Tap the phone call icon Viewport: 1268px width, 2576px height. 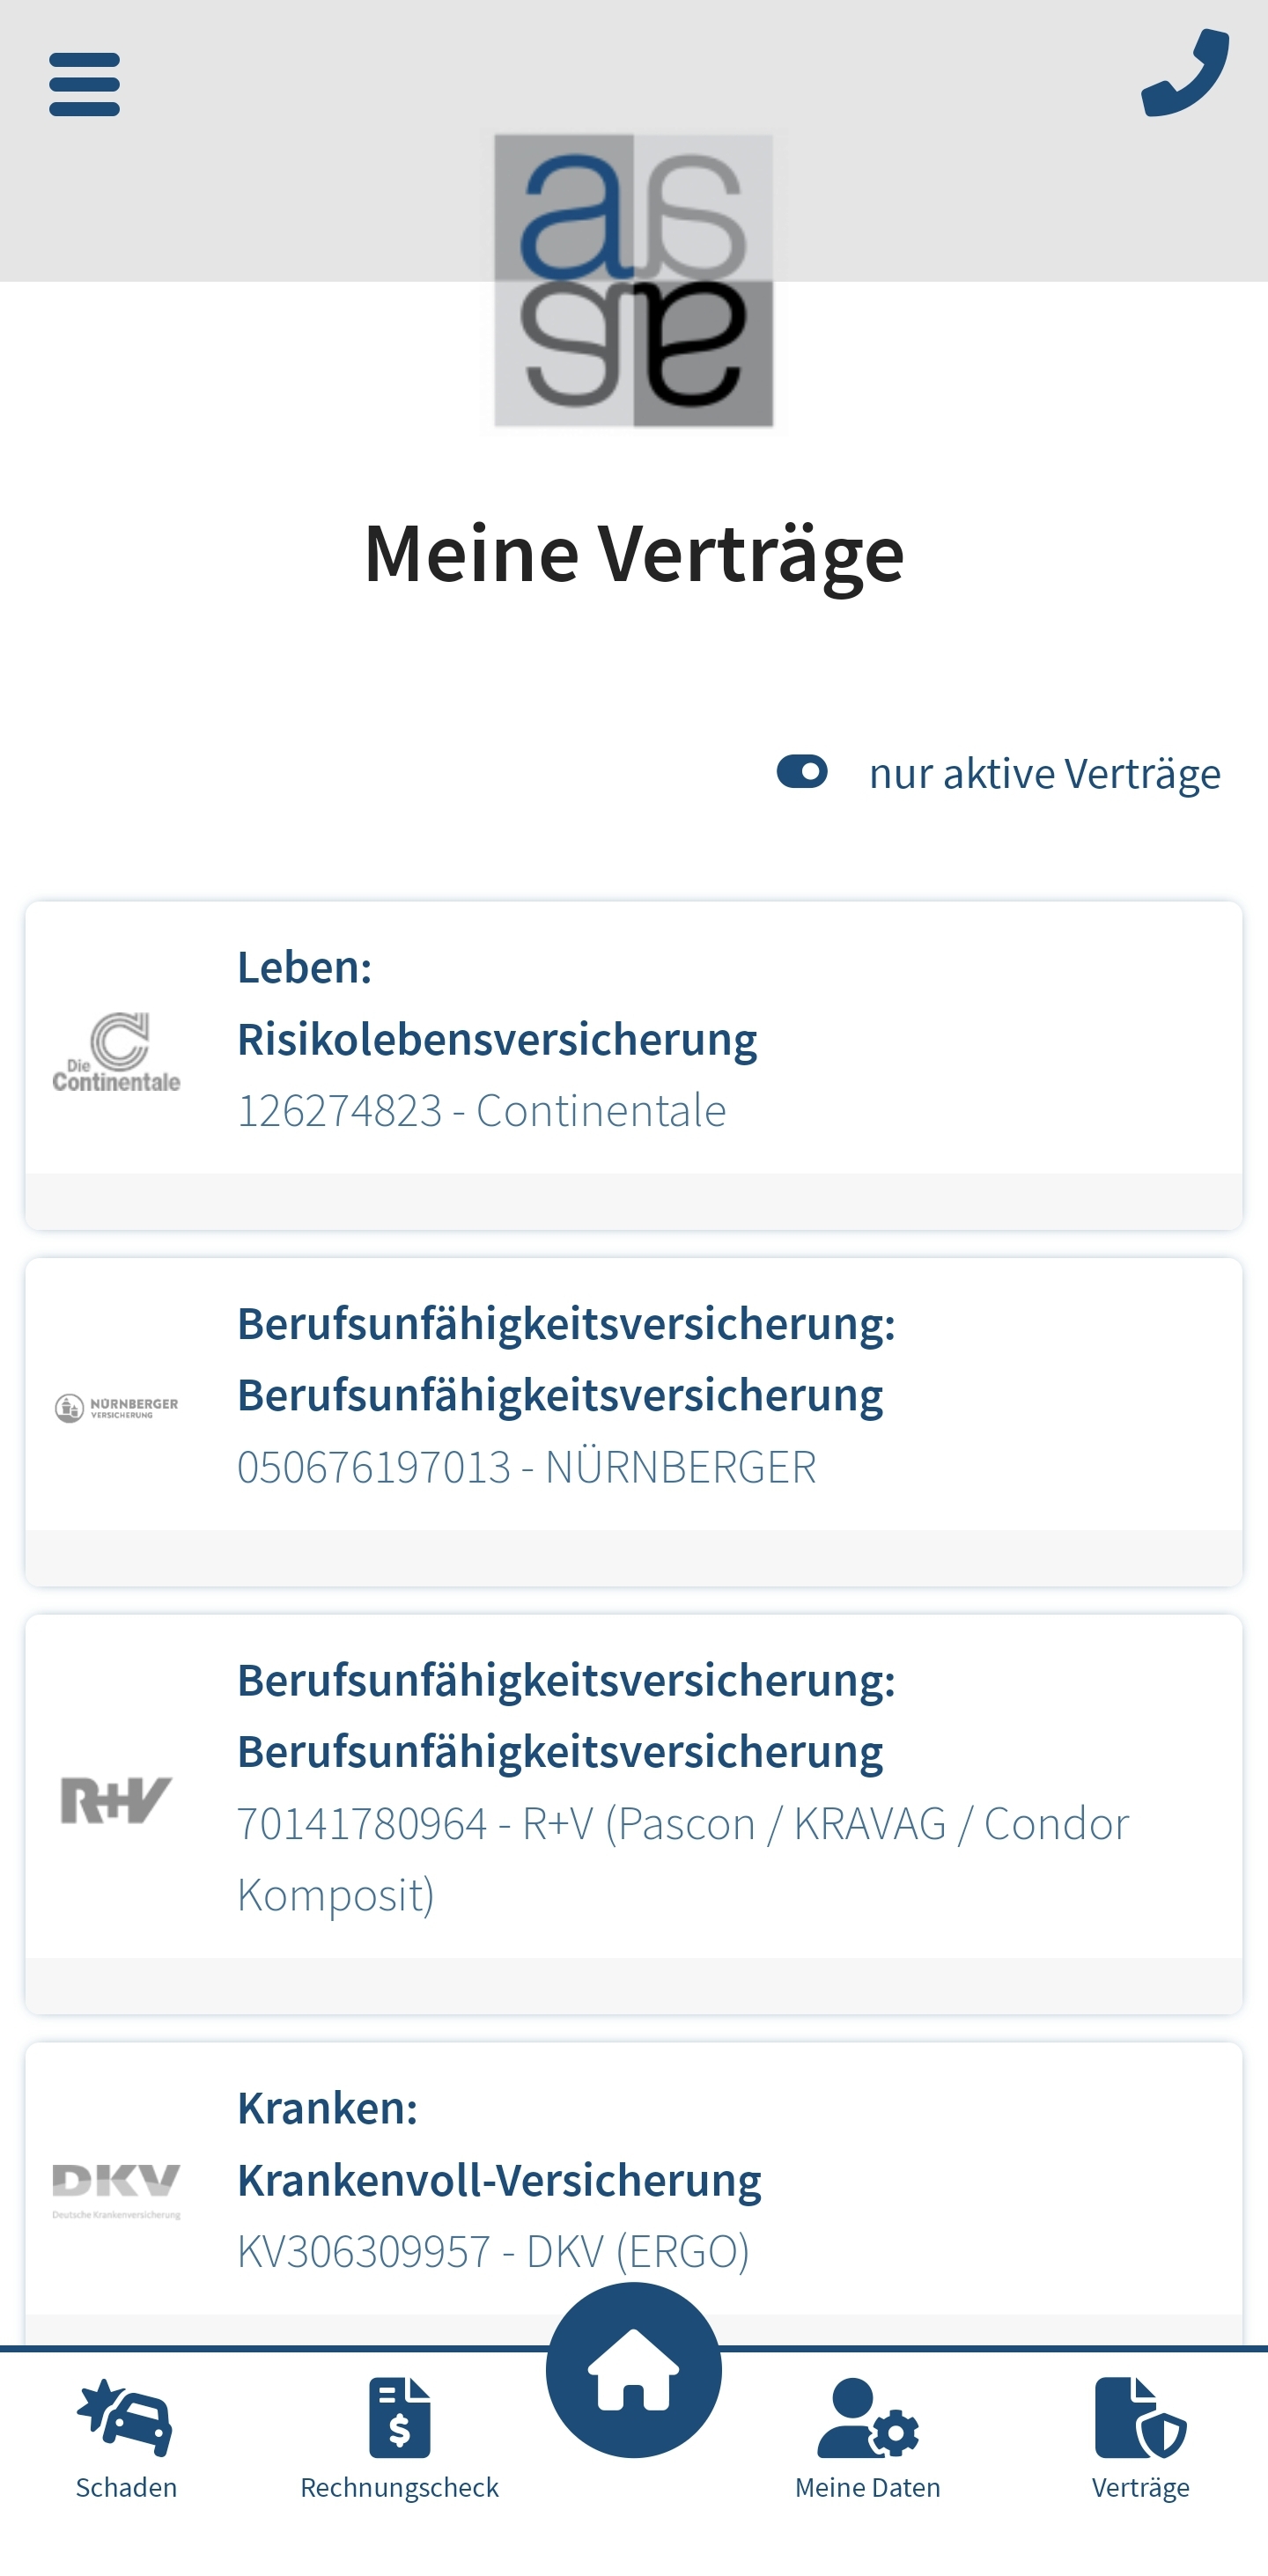pyautogui.click(x=1186, y=72)
